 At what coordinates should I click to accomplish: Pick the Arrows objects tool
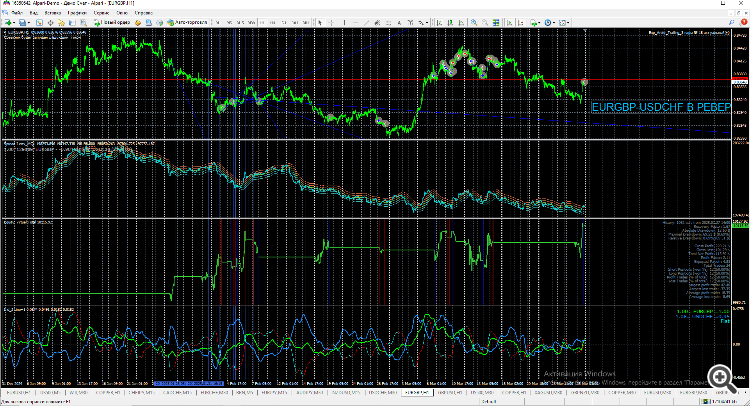421,22
